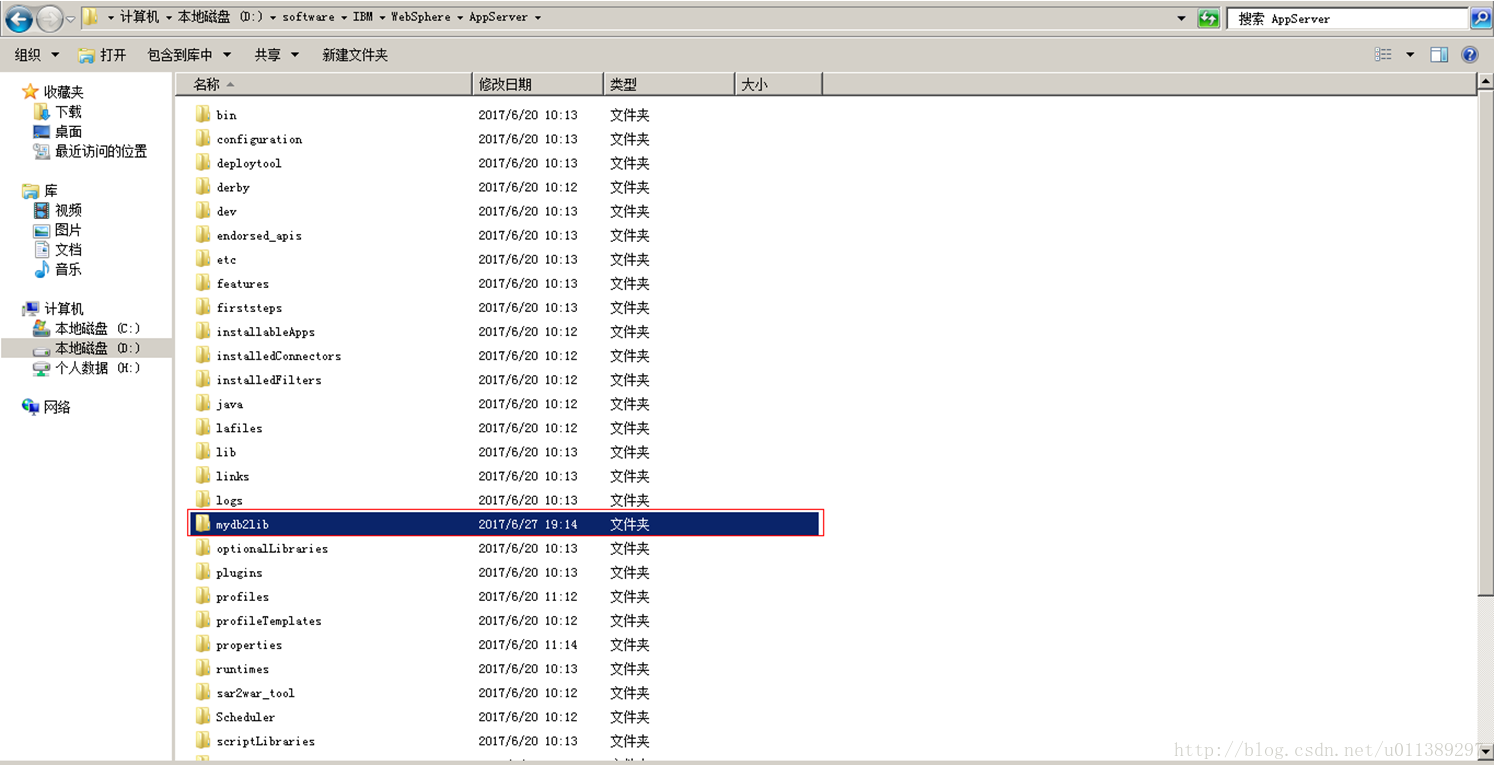Select 网络 in the navigation pane
This screenshot has height=770, width=1495.
point(57,407)
